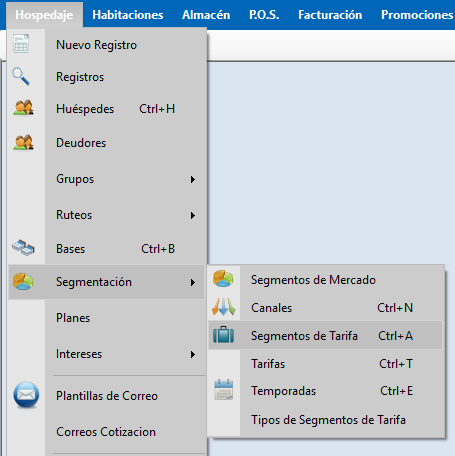Open the Habitaciones menu
The image size is (455, 456).
[128, 15]
